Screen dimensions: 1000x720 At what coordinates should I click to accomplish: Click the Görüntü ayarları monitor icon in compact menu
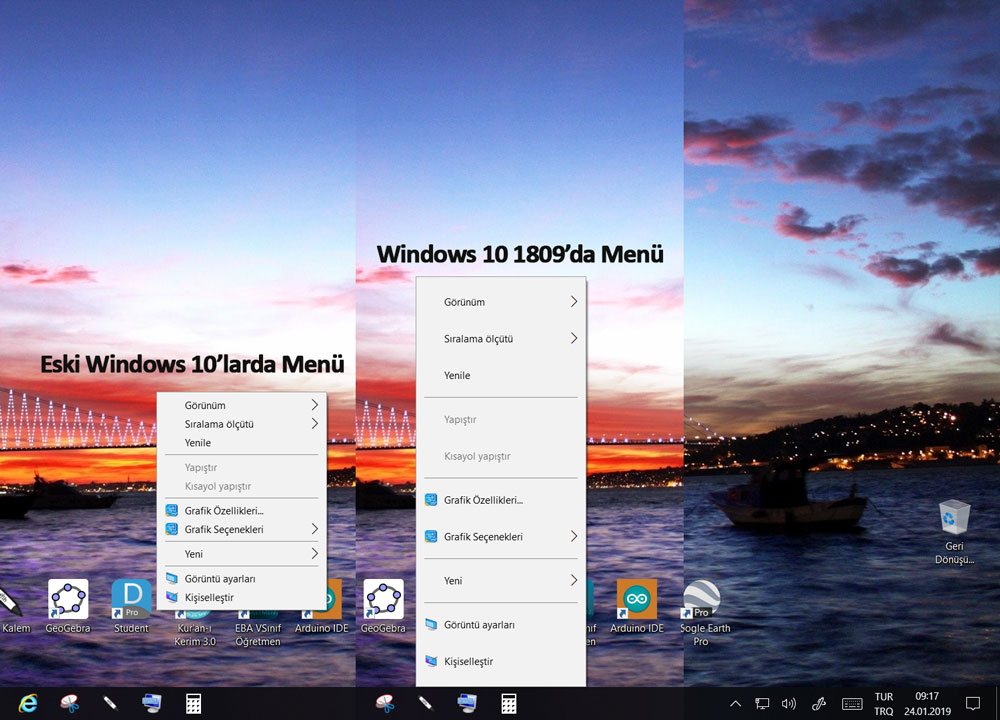[x=172, y=578]
